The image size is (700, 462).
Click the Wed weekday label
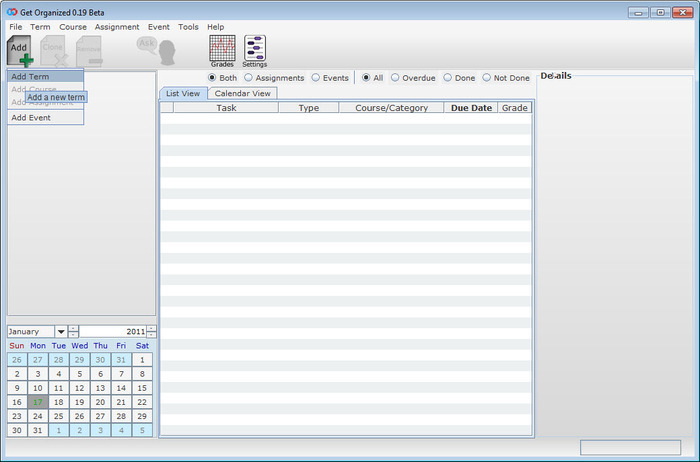pos(79,345)
